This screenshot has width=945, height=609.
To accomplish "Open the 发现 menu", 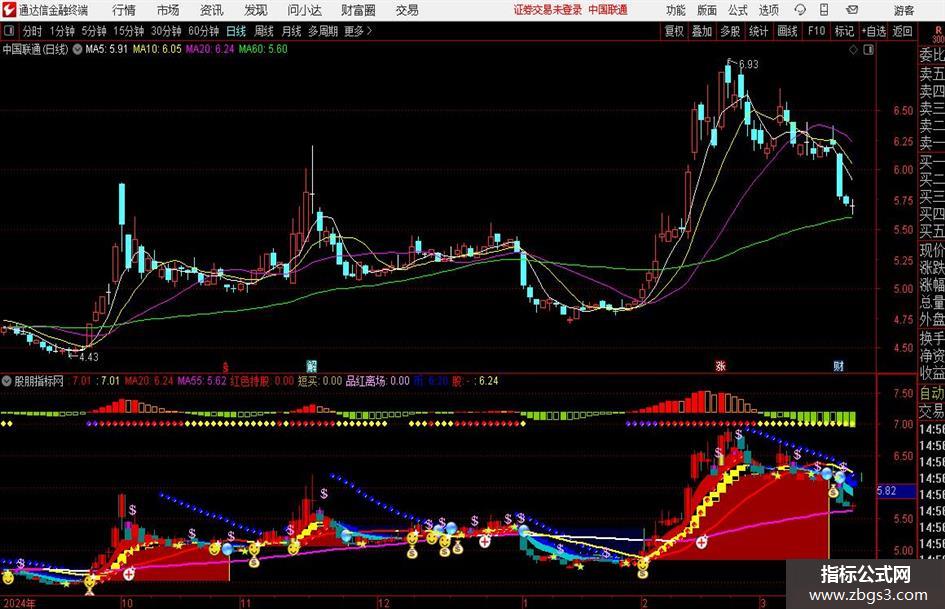I will point(256,10).
